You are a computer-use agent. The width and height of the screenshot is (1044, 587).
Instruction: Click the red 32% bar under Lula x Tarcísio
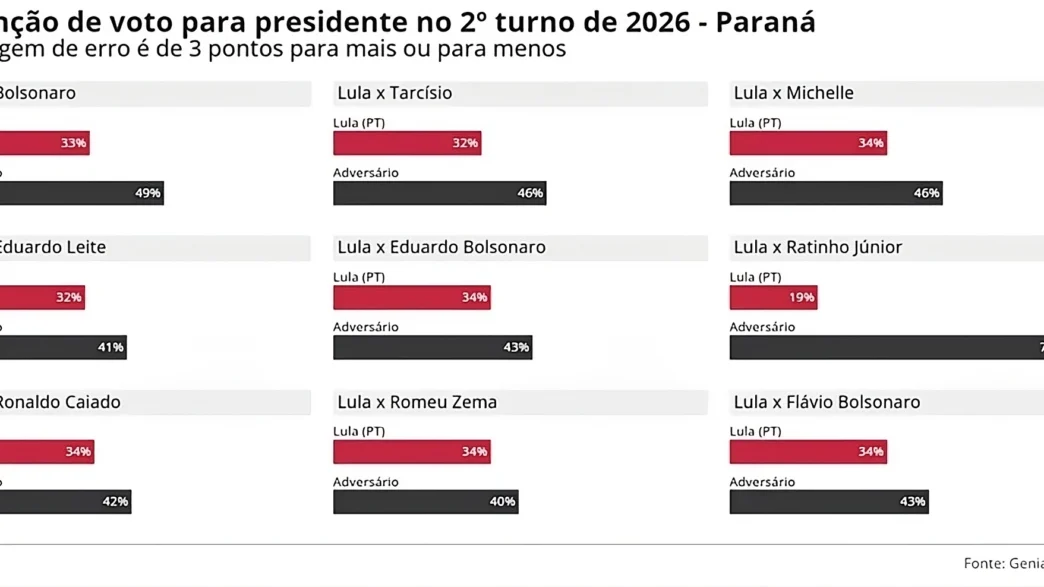click(407, 143)
